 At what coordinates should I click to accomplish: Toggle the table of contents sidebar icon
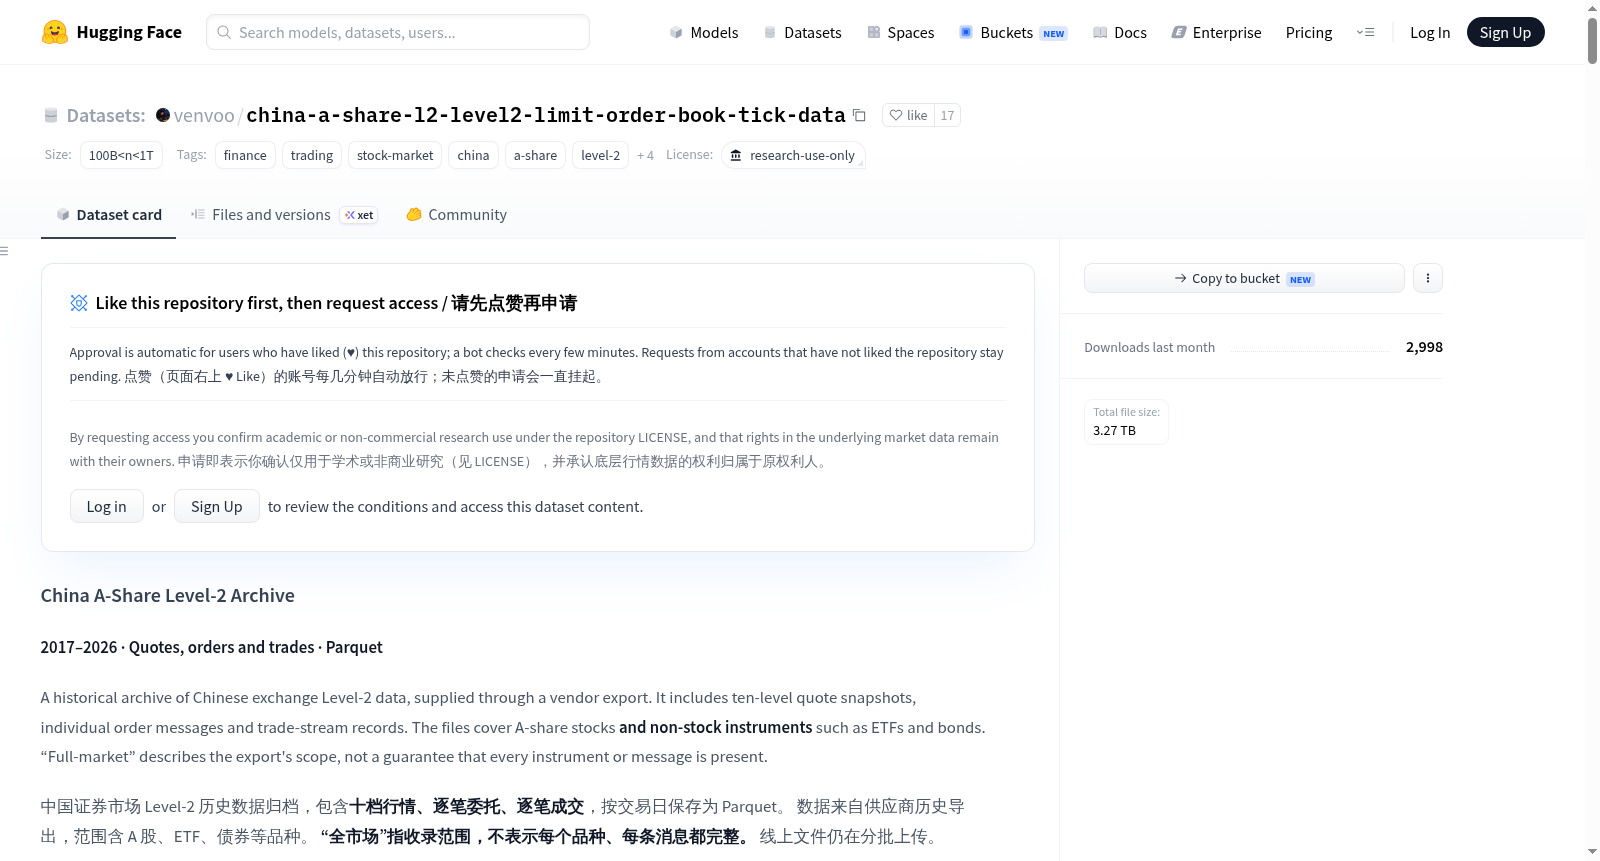pos(4,251)
